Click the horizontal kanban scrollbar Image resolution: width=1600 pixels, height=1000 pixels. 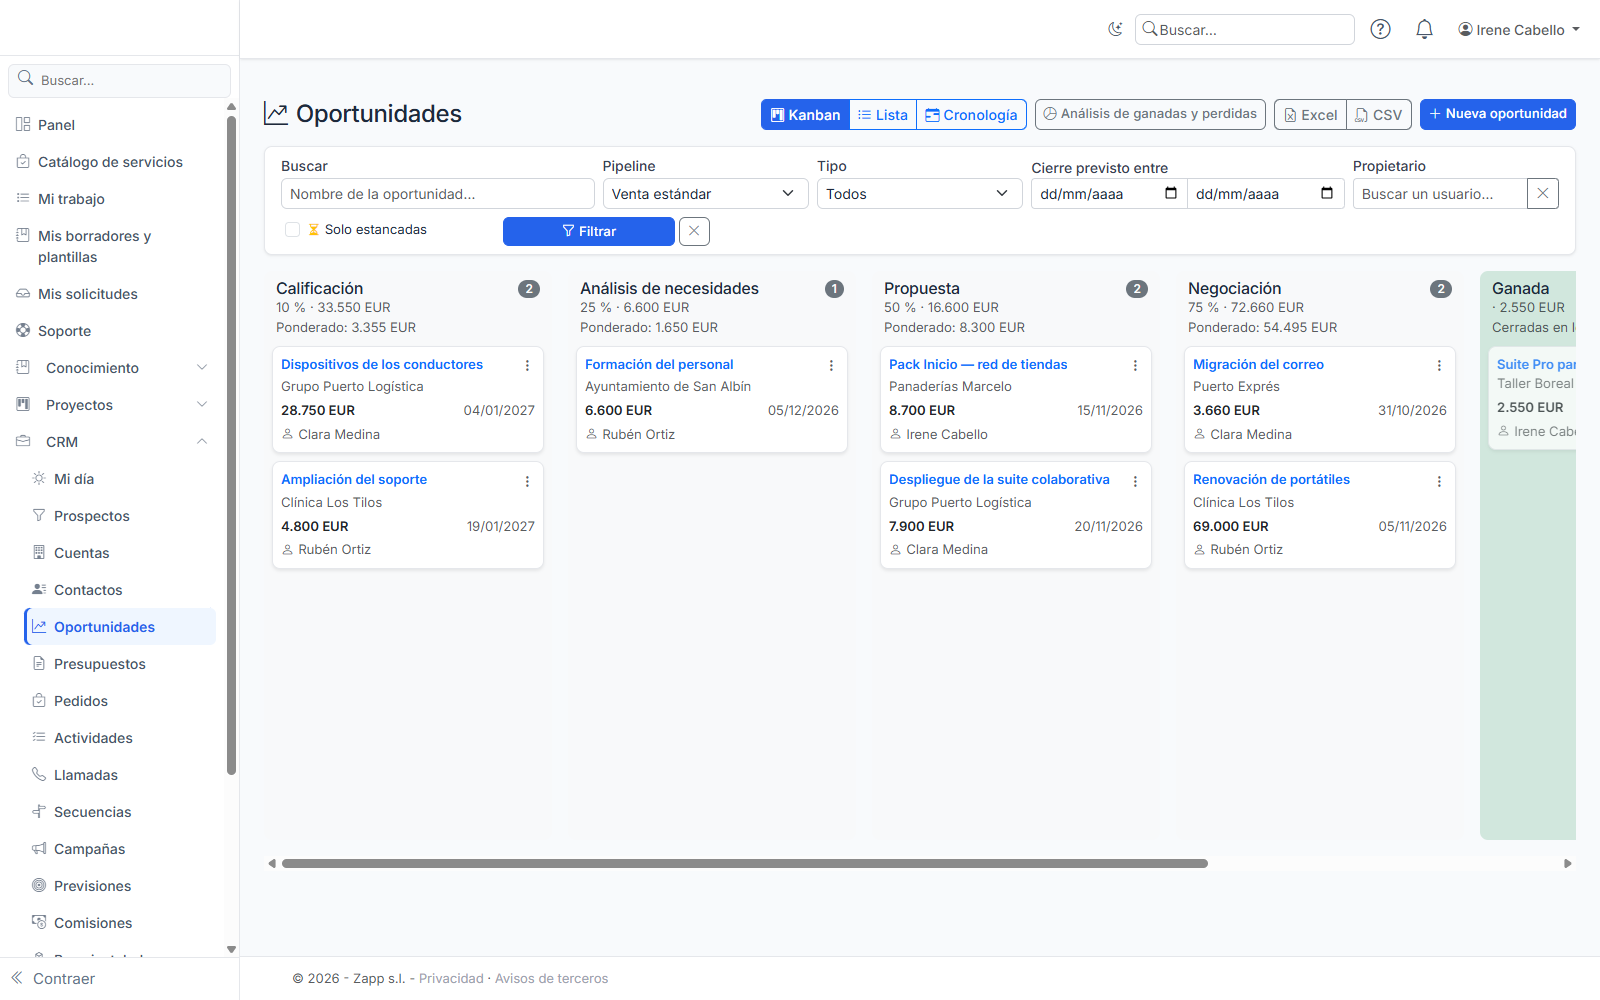[x=744, y=863]
